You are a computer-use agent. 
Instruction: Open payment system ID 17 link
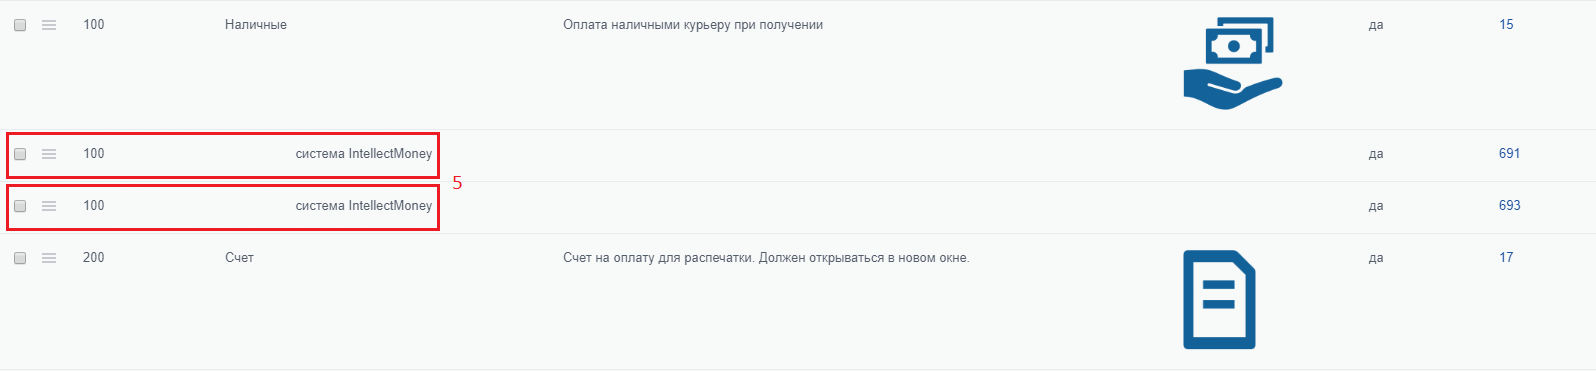(1506, 258)
